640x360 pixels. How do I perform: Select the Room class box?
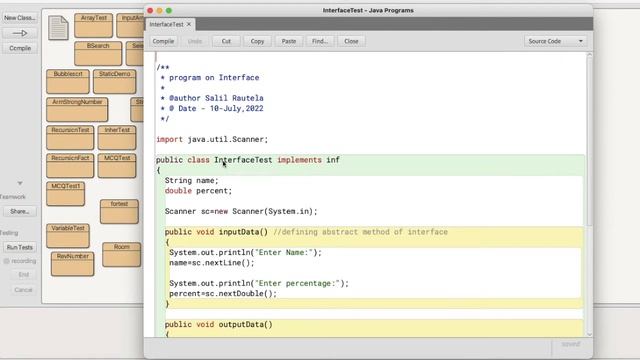[x=122, y=255]
